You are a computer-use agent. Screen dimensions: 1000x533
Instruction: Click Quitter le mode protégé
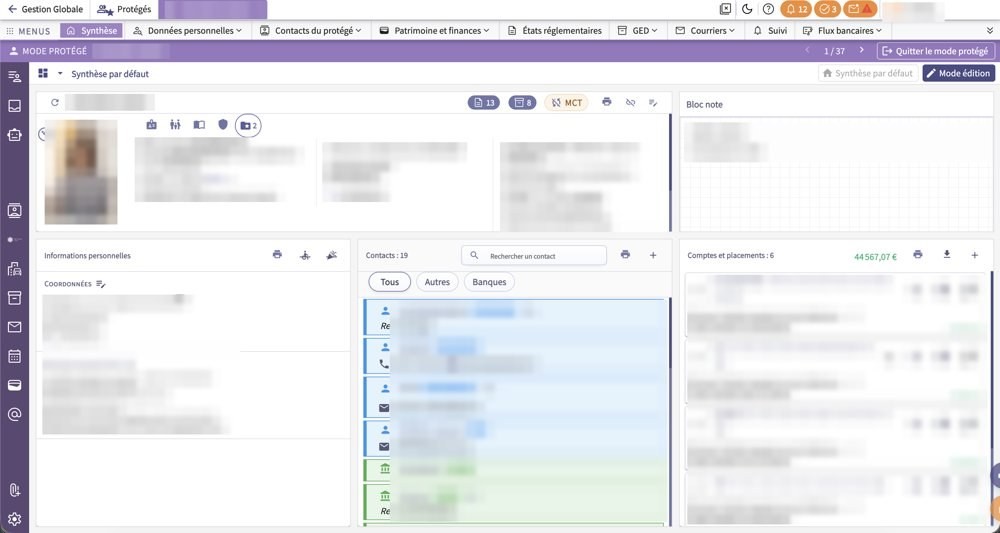936,51
